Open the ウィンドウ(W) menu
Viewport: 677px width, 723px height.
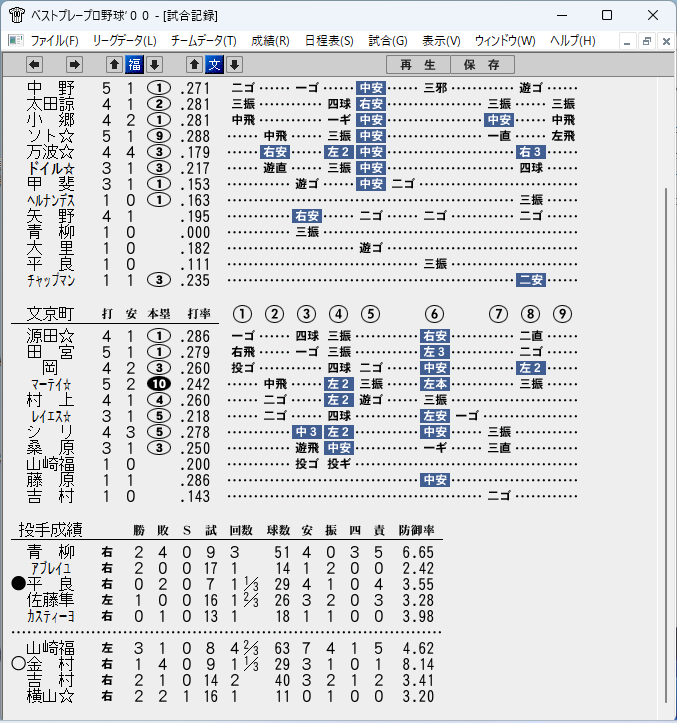(505, 41)
